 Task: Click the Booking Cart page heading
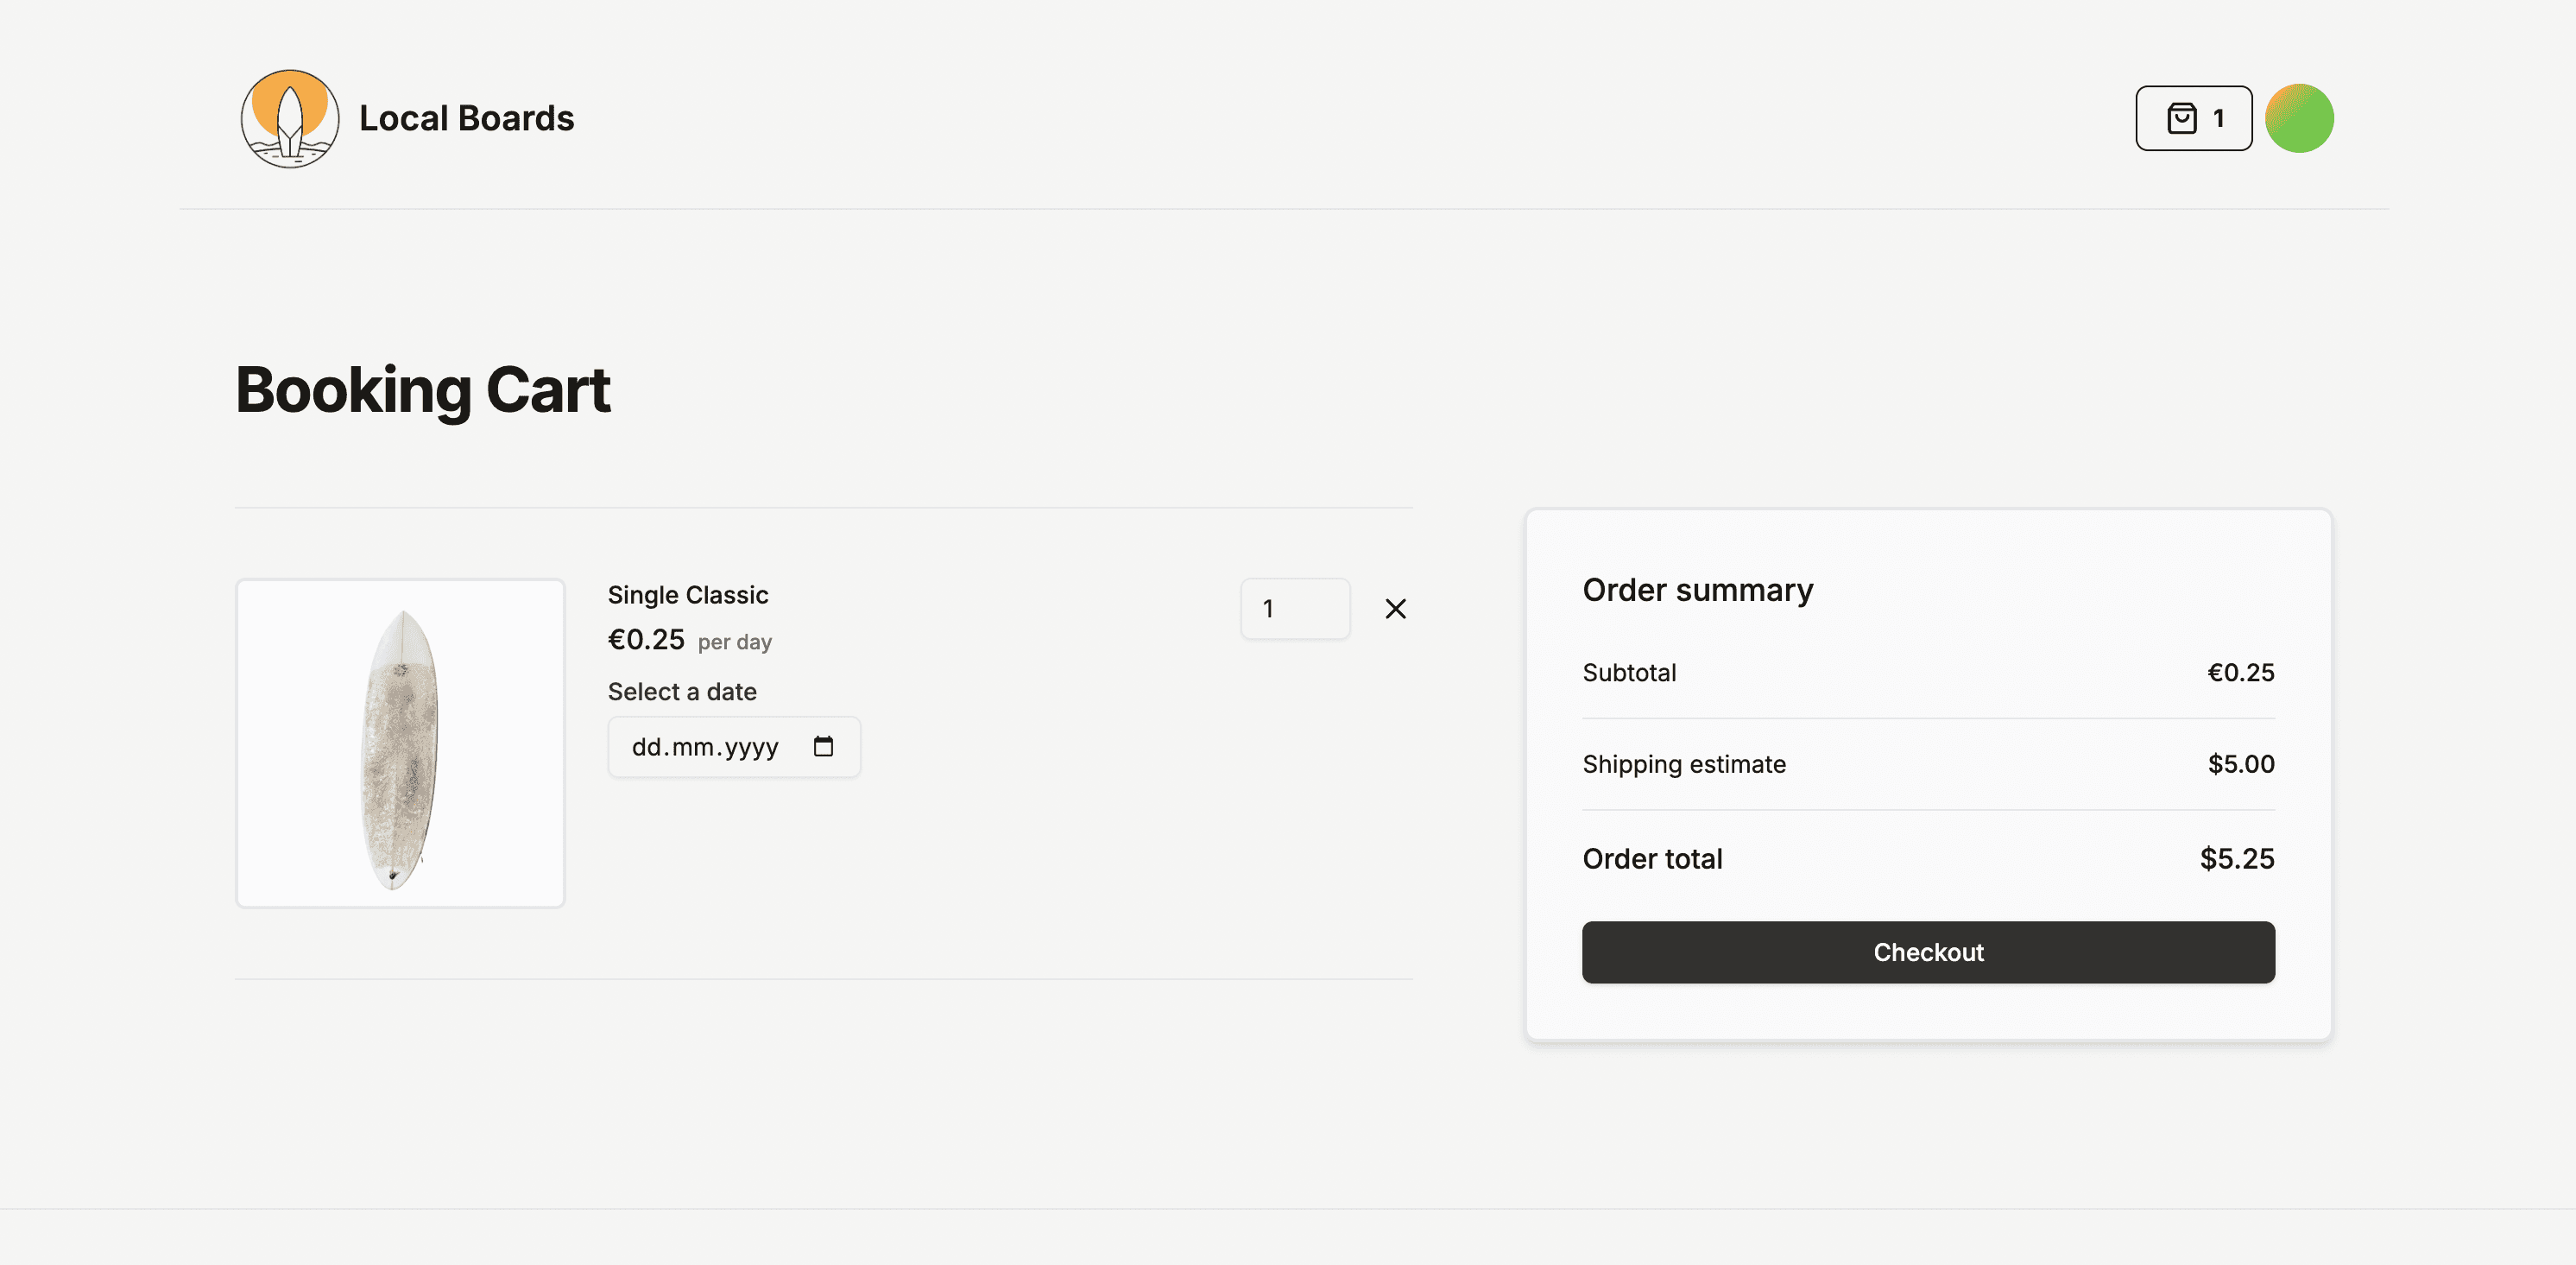point(423,390)
